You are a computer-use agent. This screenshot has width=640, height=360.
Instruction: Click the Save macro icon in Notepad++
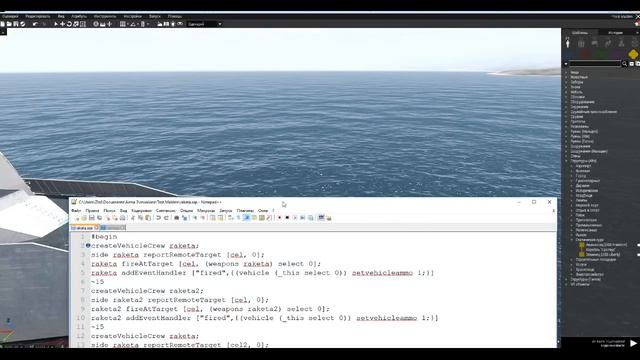click(x=310, y=218)
